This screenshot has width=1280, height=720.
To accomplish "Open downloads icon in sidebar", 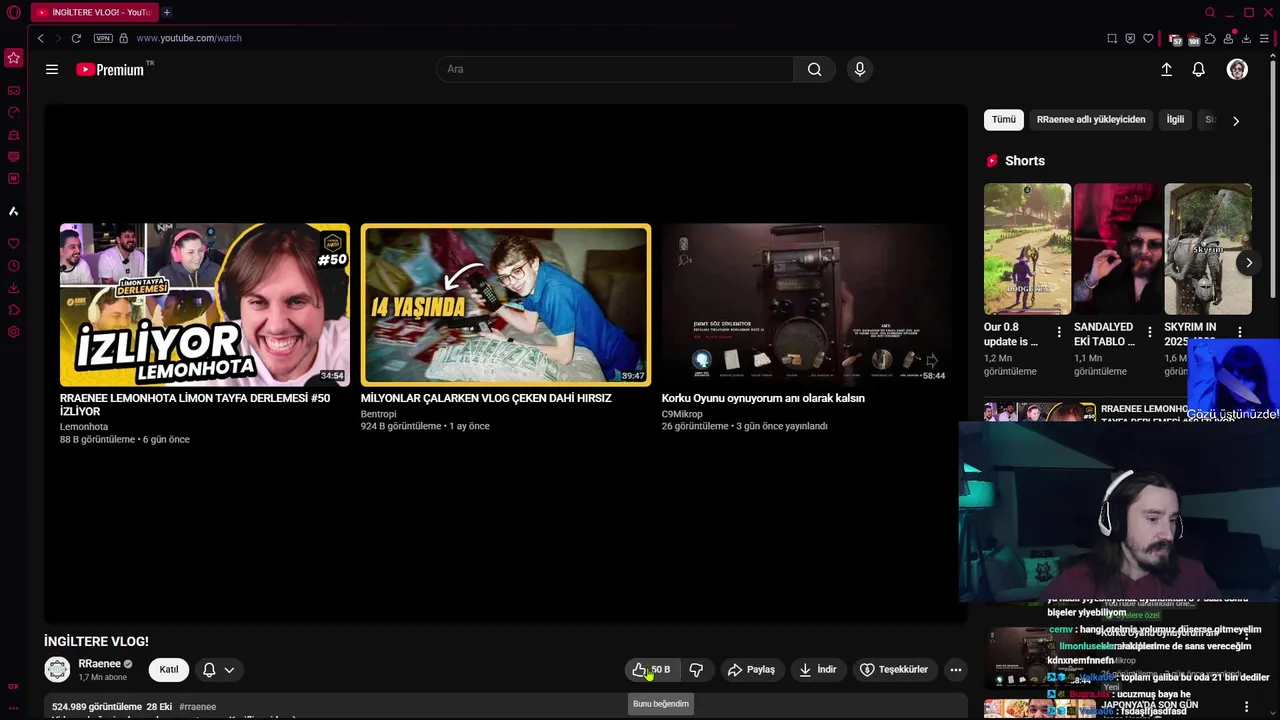I will coord(14,288).
